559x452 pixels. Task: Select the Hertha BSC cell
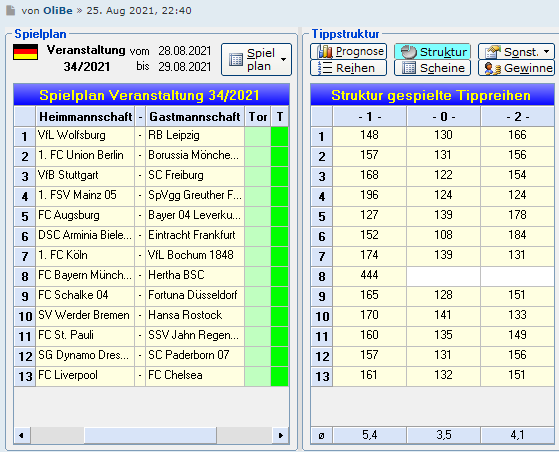[195, 276]
